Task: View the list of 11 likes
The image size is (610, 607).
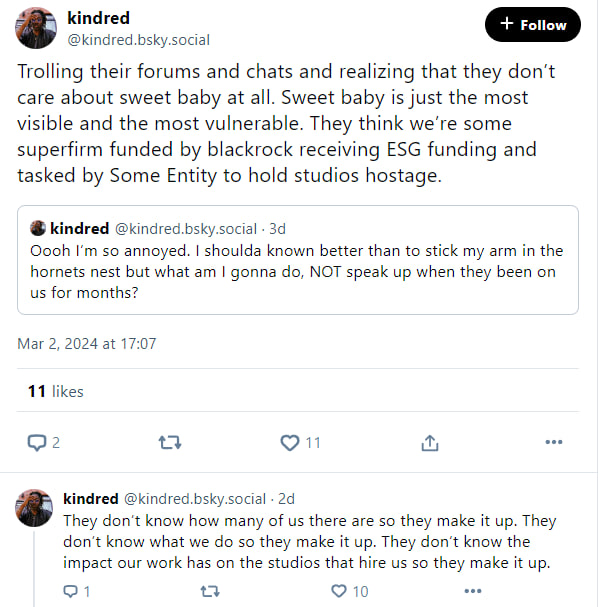Action: pyautogui.click(x=56, y=391)
